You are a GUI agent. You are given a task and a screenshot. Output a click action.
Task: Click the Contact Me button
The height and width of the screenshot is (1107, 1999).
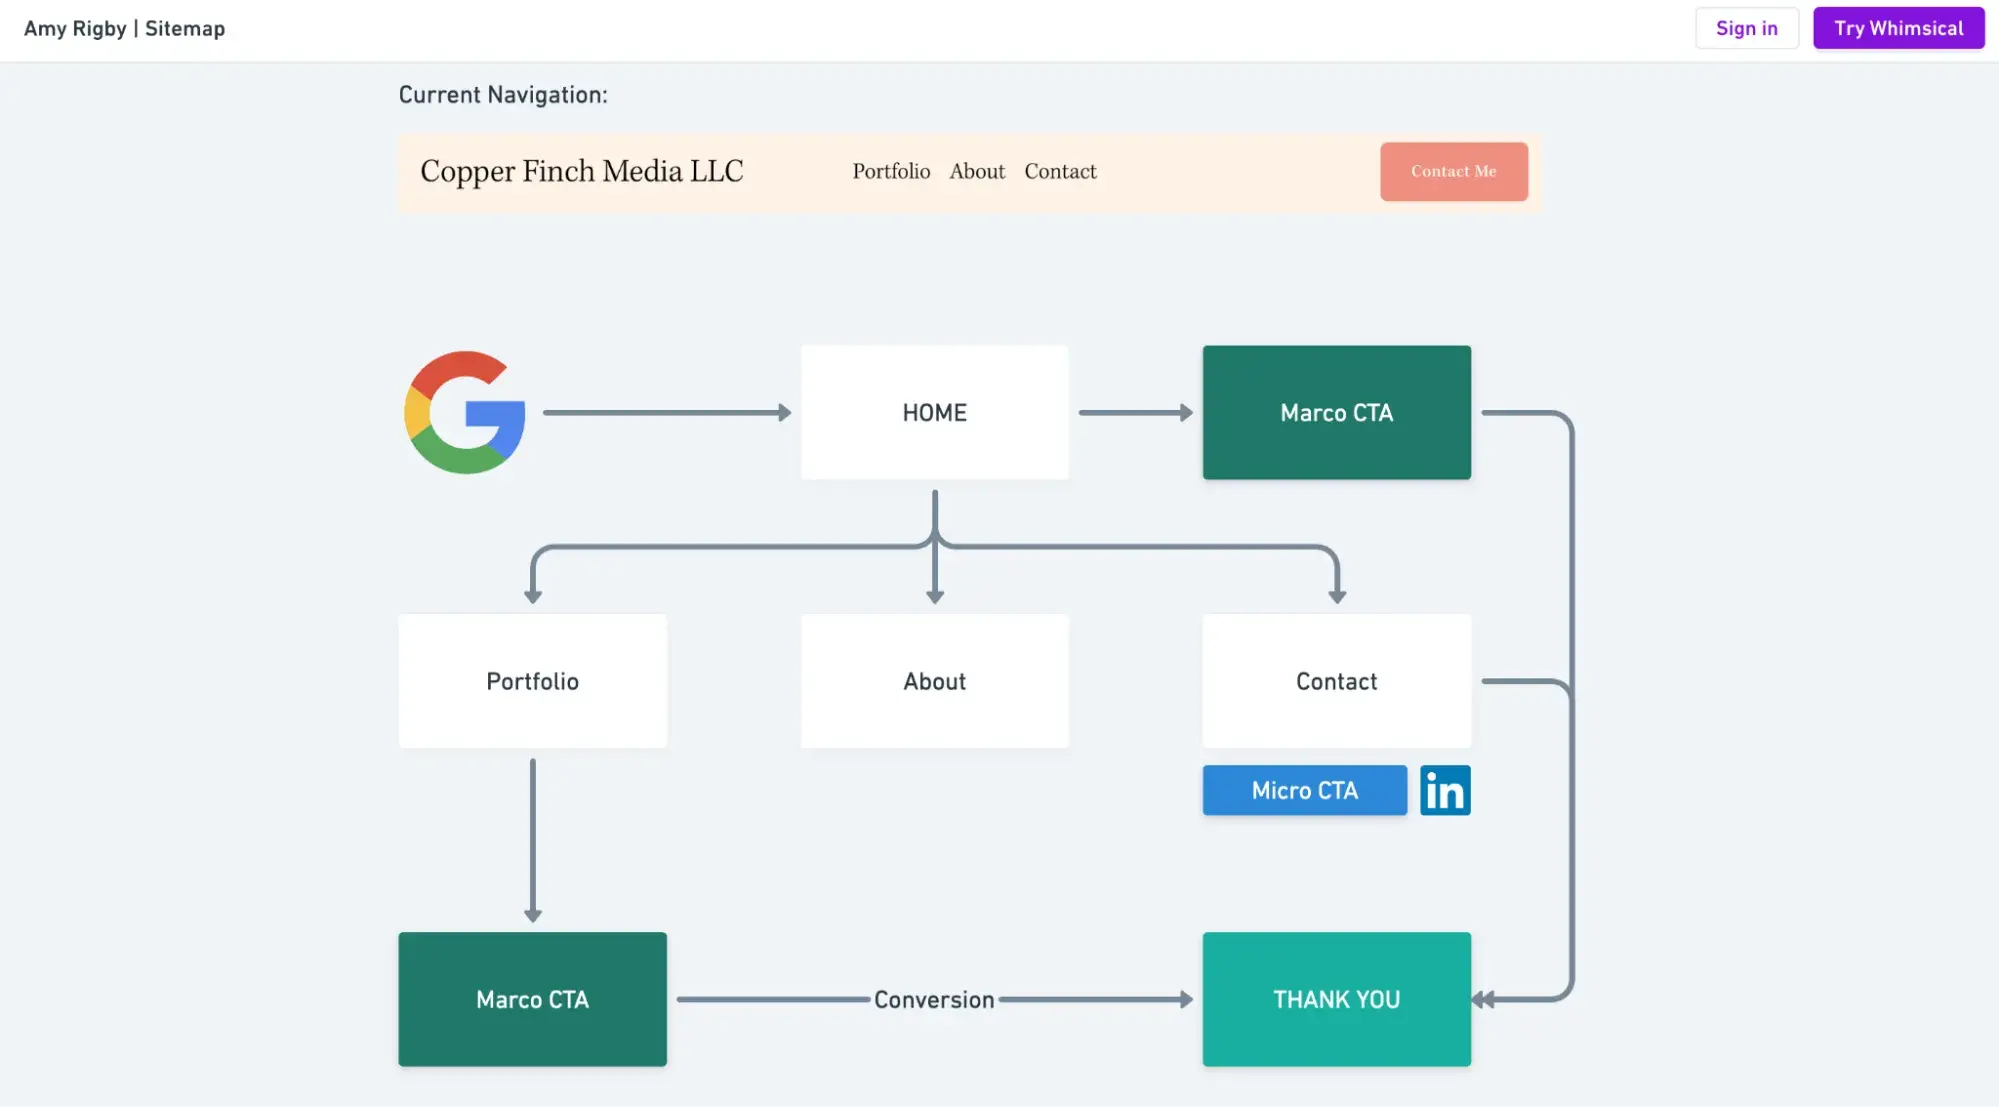pyautogui.click(x=1453, y=171)
